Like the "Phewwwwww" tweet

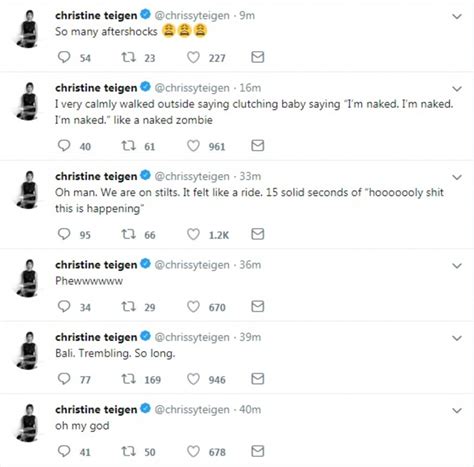point(193,306)
